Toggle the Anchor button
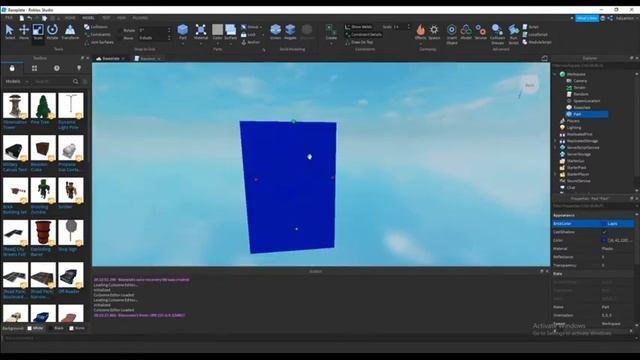 click(x=250, y=42)
